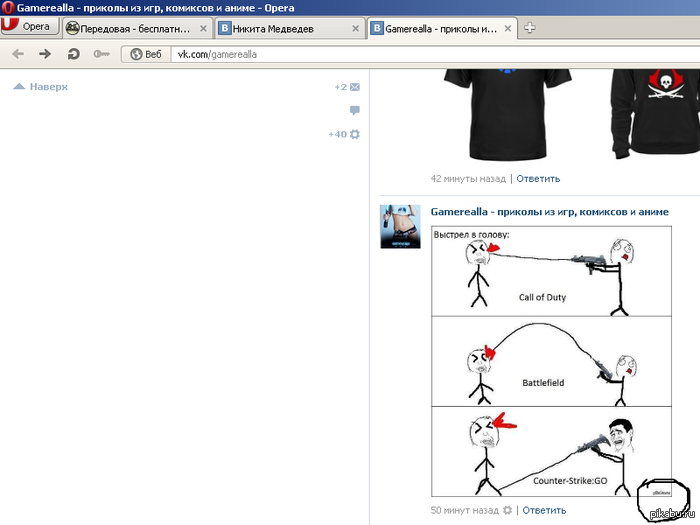Screen dimensions: 700x525
Task: Open the Opera main menu button
Action: pyautogui.click(x=30, y=26)
